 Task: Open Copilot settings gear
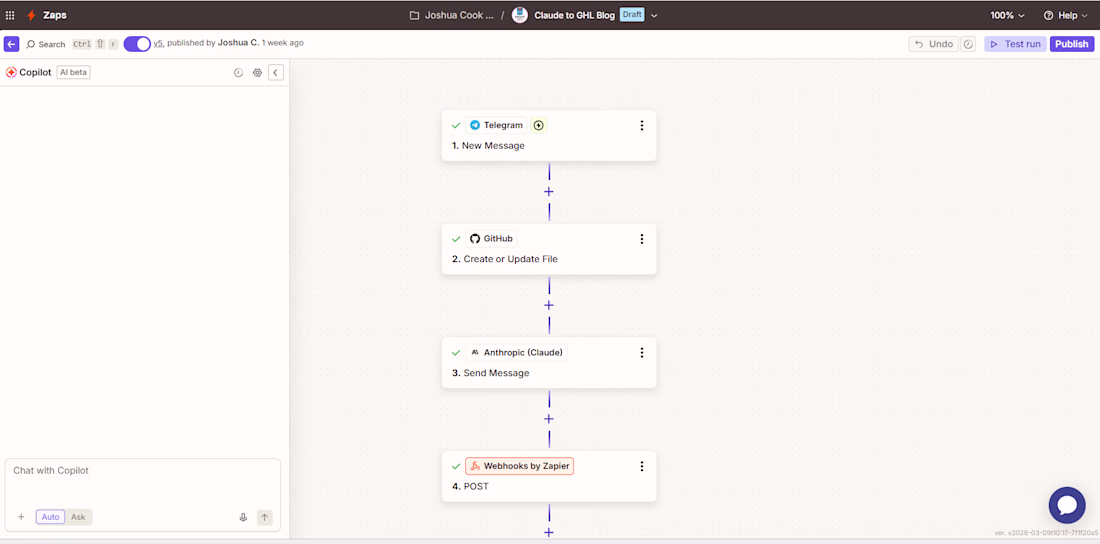tap(257, 73)
